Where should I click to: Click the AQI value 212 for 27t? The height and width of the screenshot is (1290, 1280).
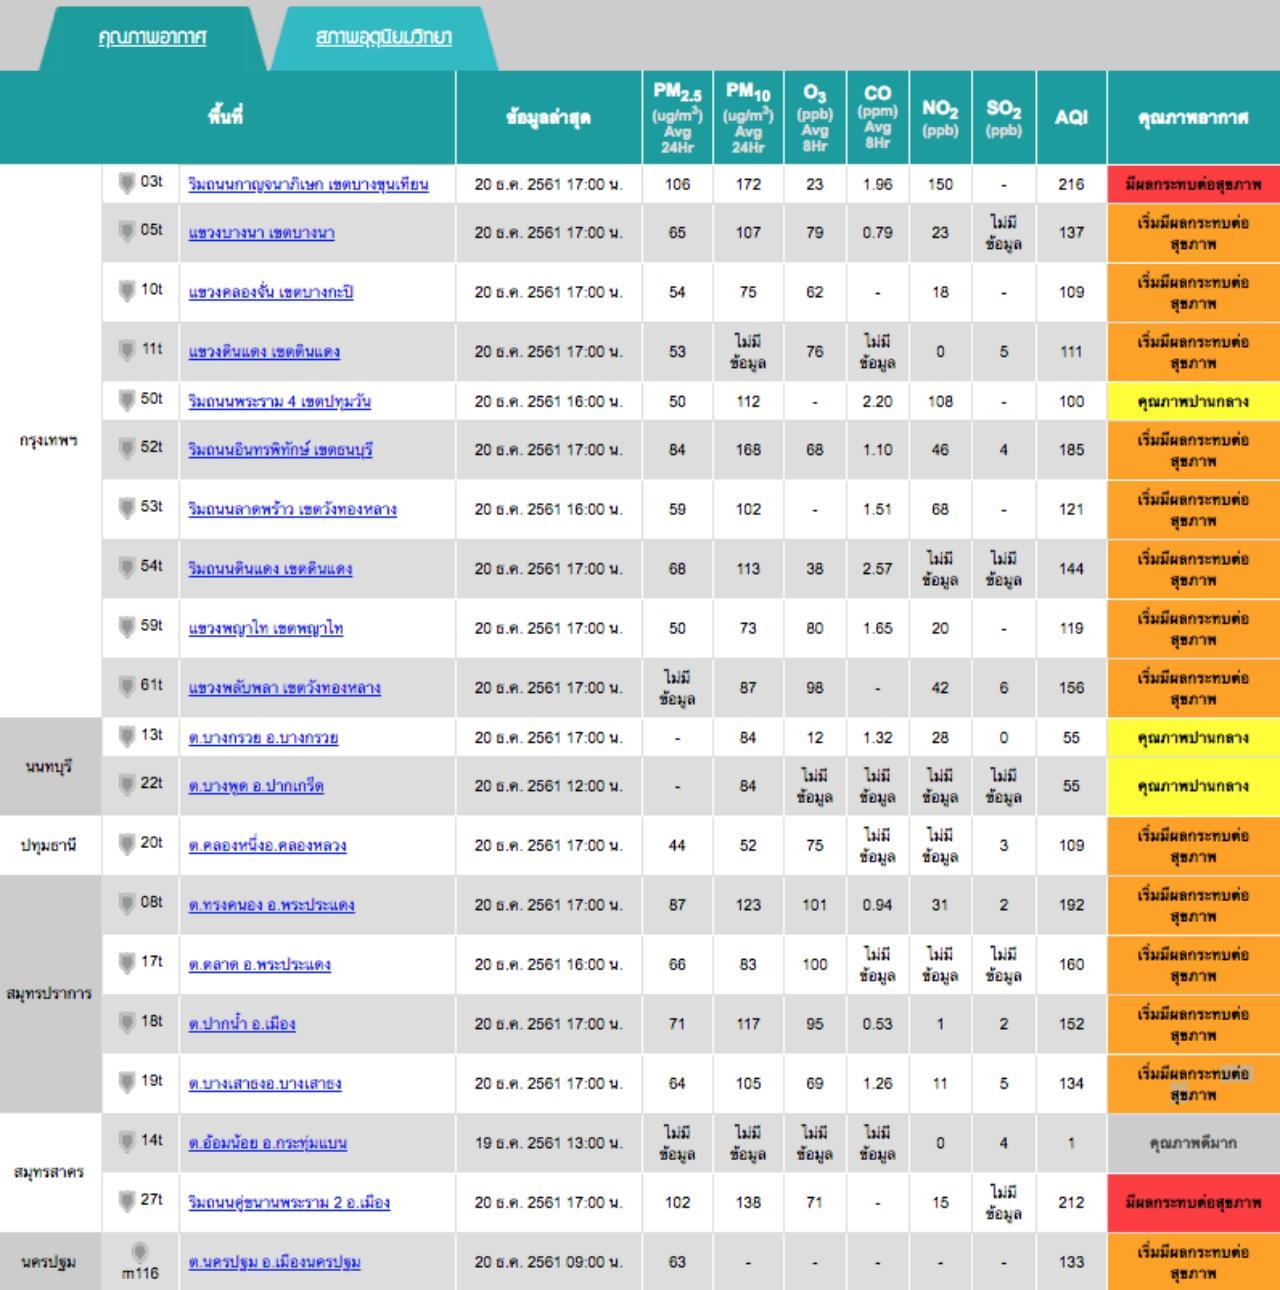[x=1071, y=1203]
